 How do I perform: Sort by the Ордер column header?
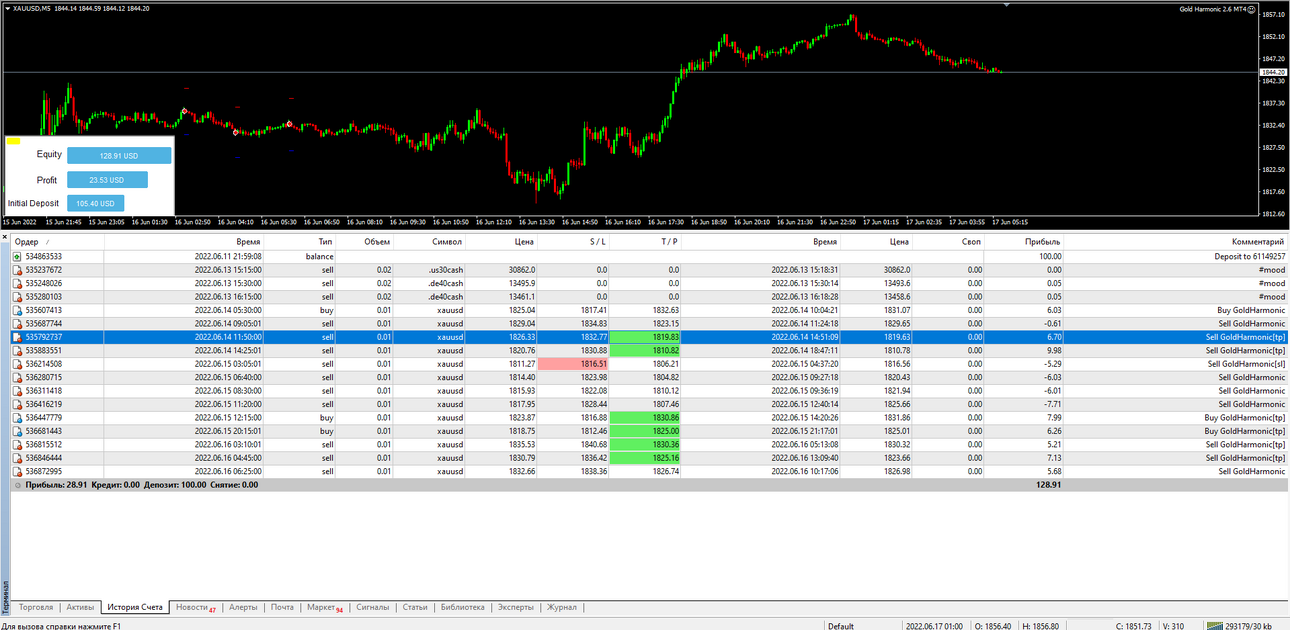click(x=57, y=242)
